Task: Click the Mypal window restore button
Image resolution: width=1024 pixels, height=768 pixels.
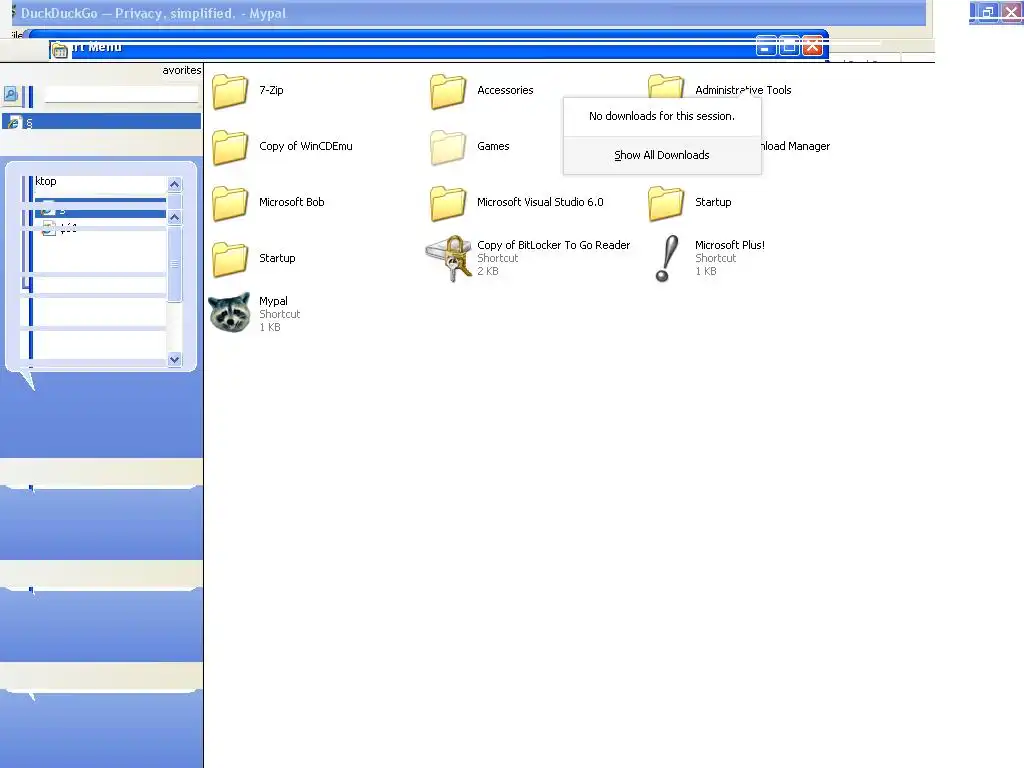Action: [987, 12]
